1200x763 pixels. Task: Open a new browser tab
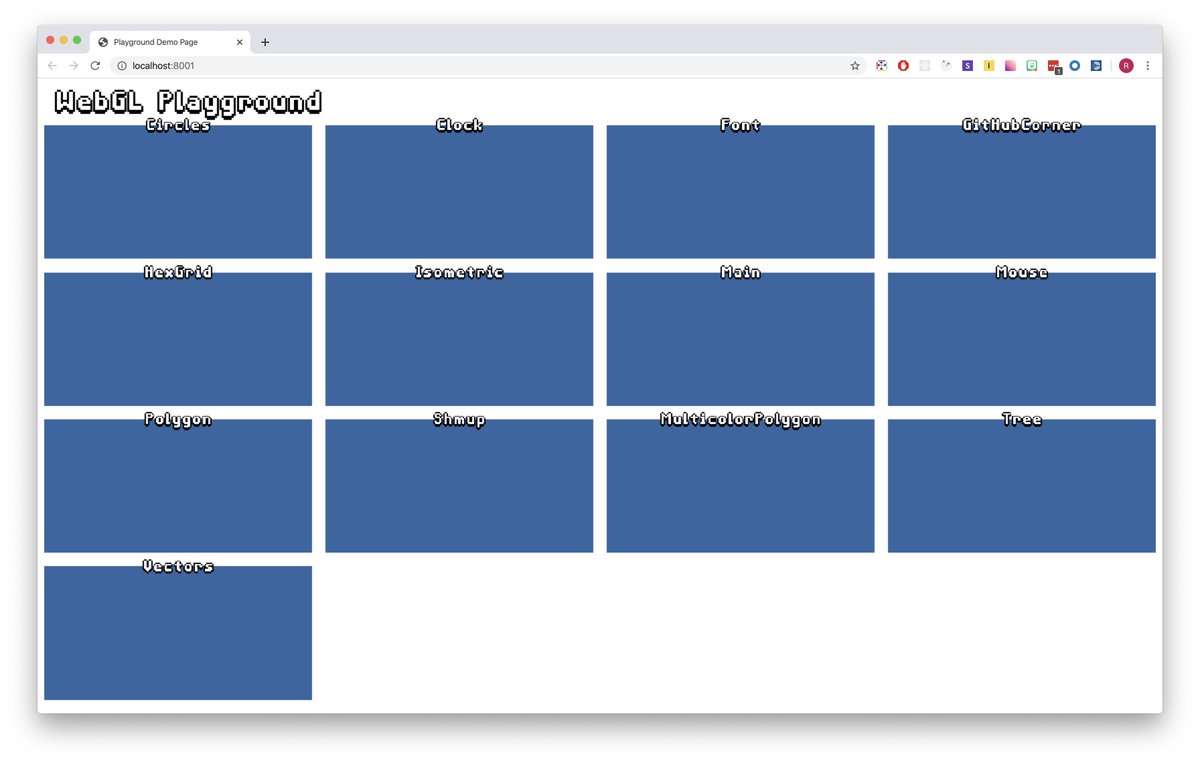pos(265,42)
